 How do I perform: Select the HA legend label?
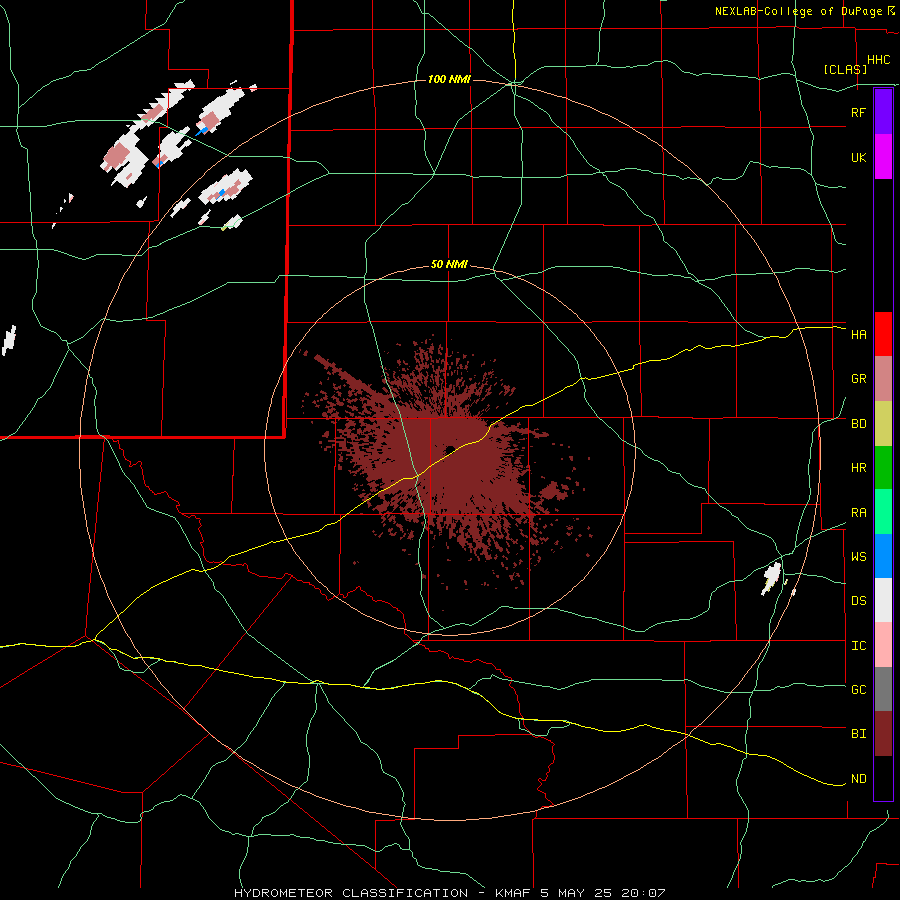[858, 334]
